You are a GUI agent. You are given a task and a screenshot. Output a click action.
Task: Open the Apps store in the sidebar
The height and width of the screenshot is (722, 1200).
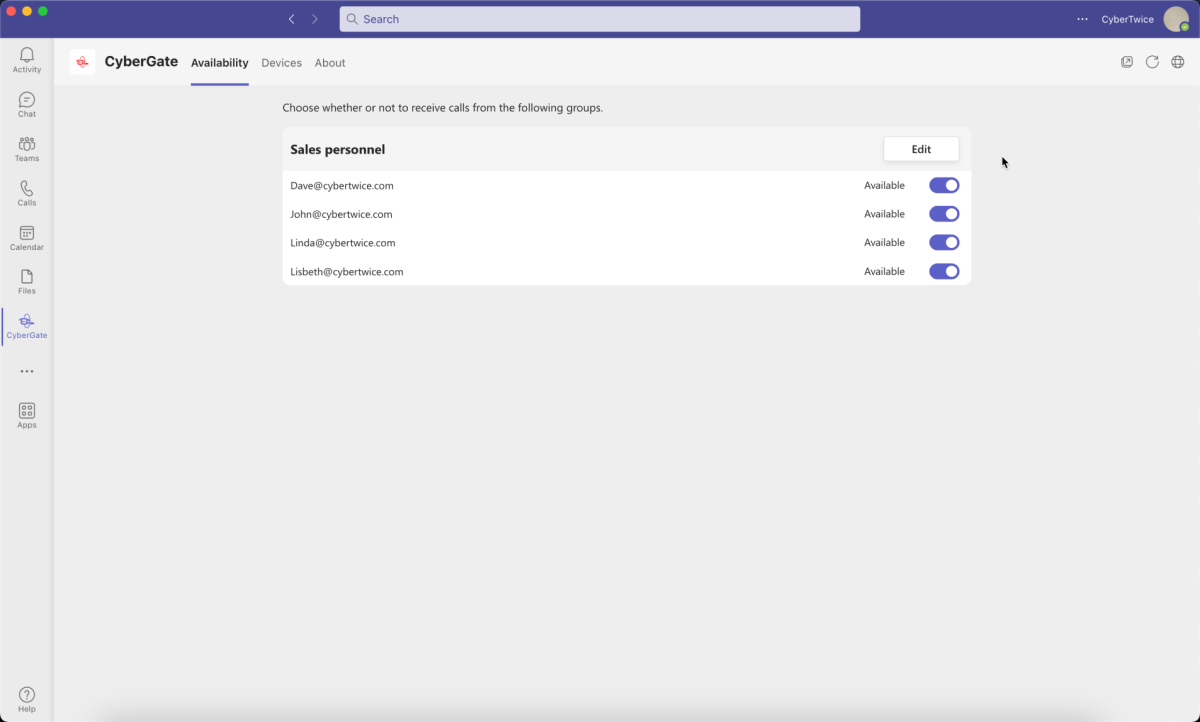click(x=27, y=415)
